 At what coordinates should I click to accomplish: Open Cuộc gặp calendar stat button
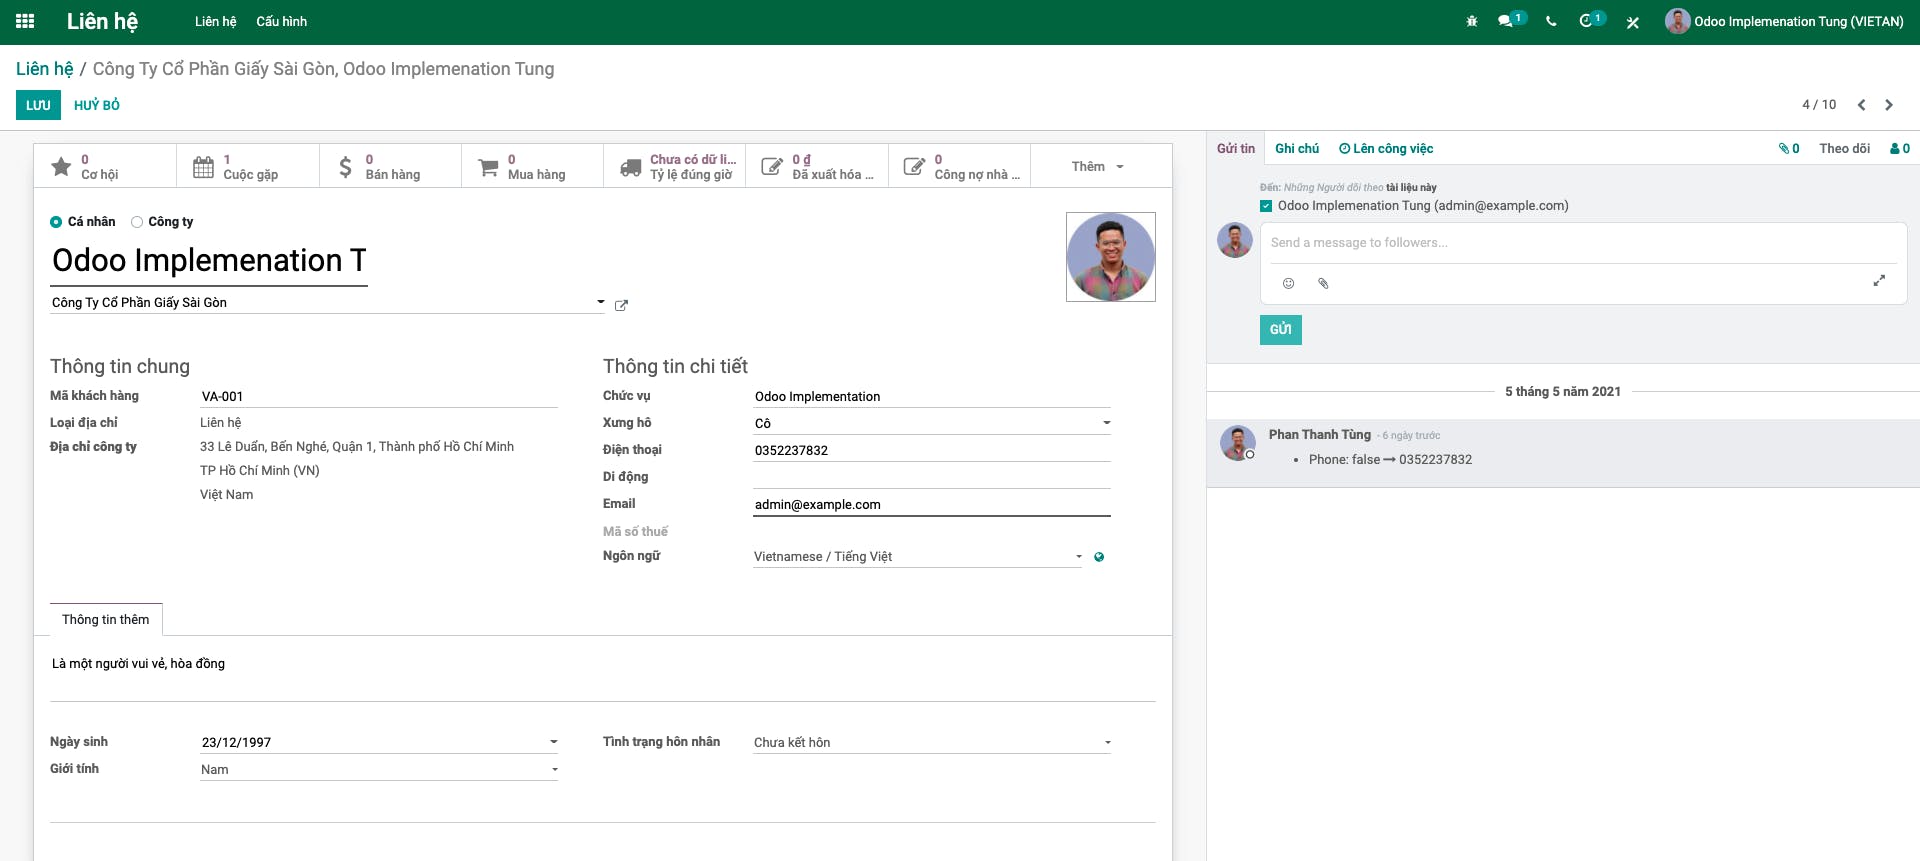248,166
